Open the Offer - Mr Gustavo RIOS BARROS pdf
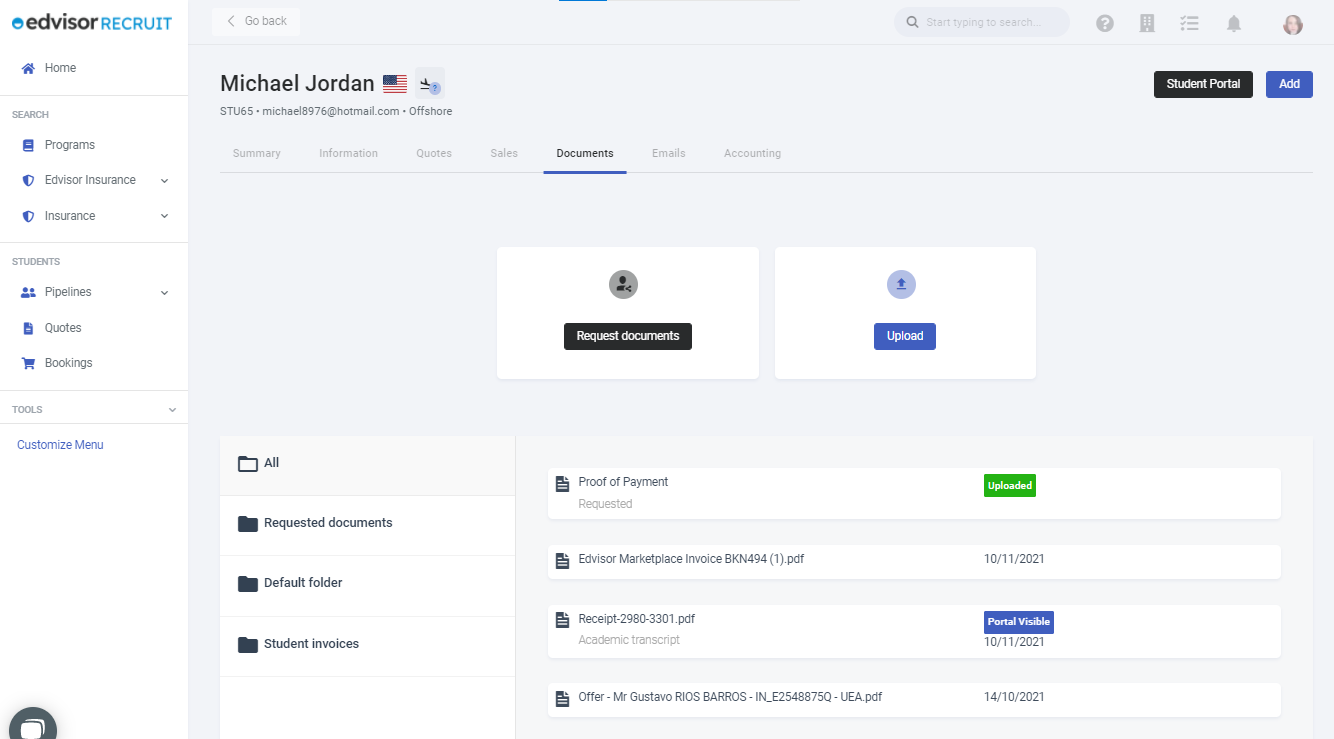Viewport: 1334px width, 739px height. pyautogui.click(x=914, y=699)
